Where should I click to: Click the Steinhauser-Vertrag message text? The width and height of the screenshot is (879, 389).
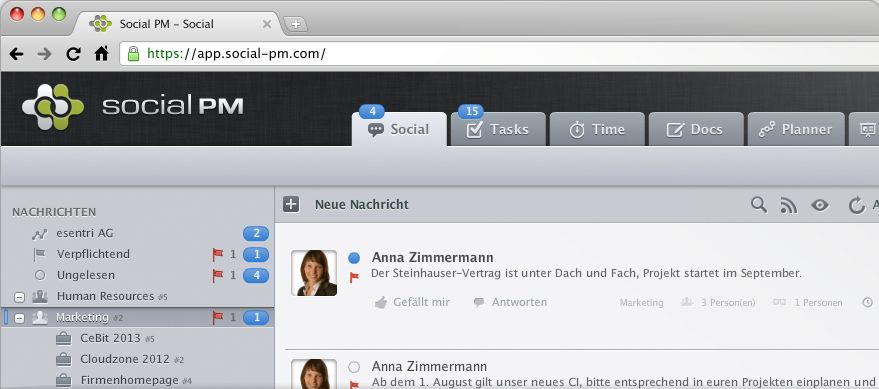coord(586,274)
